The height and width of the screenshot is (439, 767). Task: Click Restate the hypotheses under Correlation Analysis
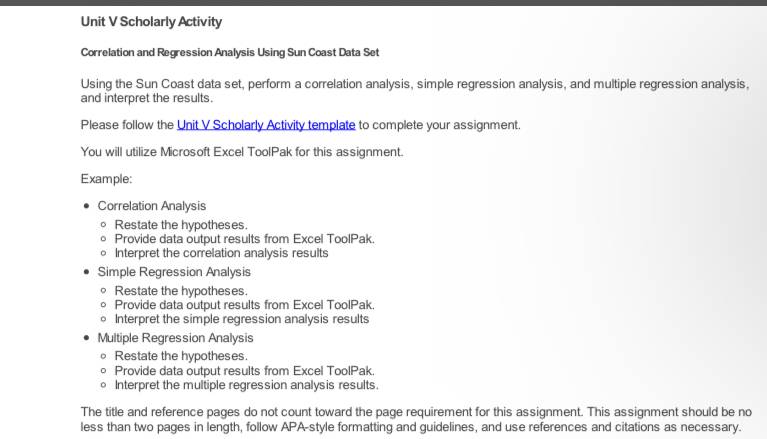coord(181,225)
